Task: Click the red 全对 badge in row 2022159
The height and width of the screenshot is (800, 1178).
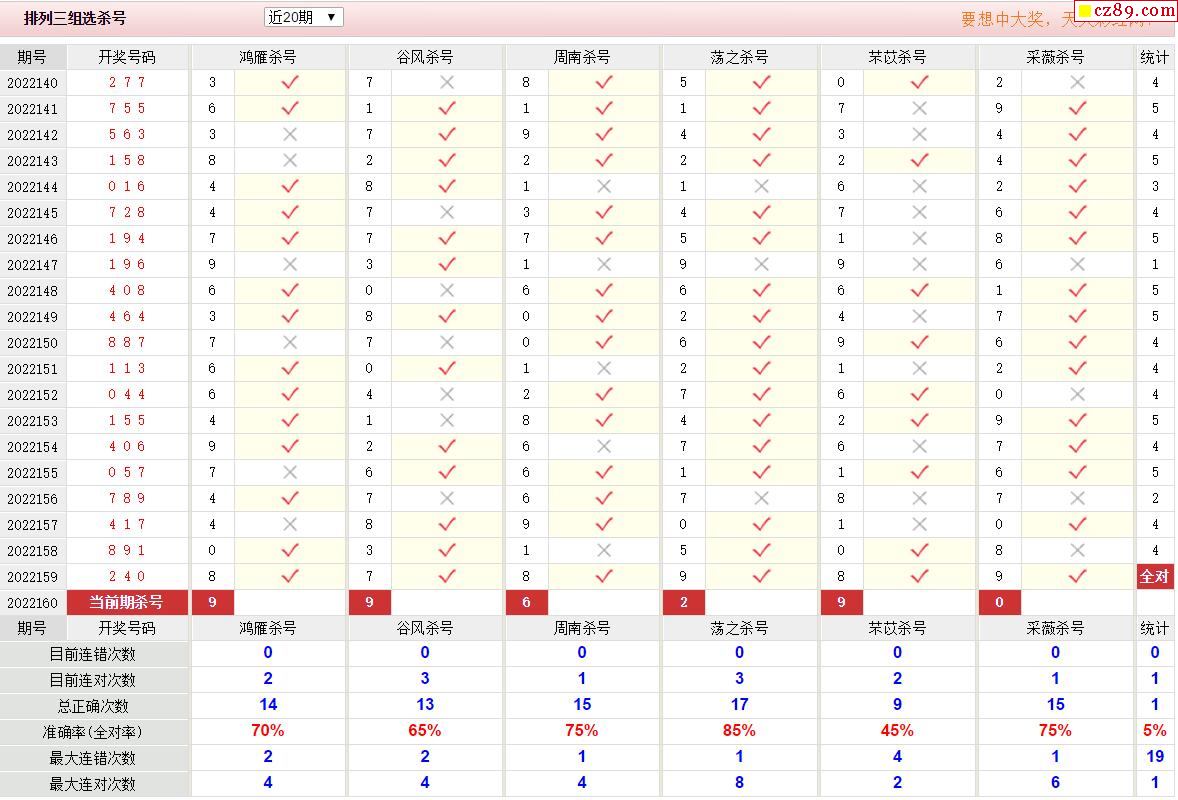Action: pyautogui.click(x=1155, y=576)
